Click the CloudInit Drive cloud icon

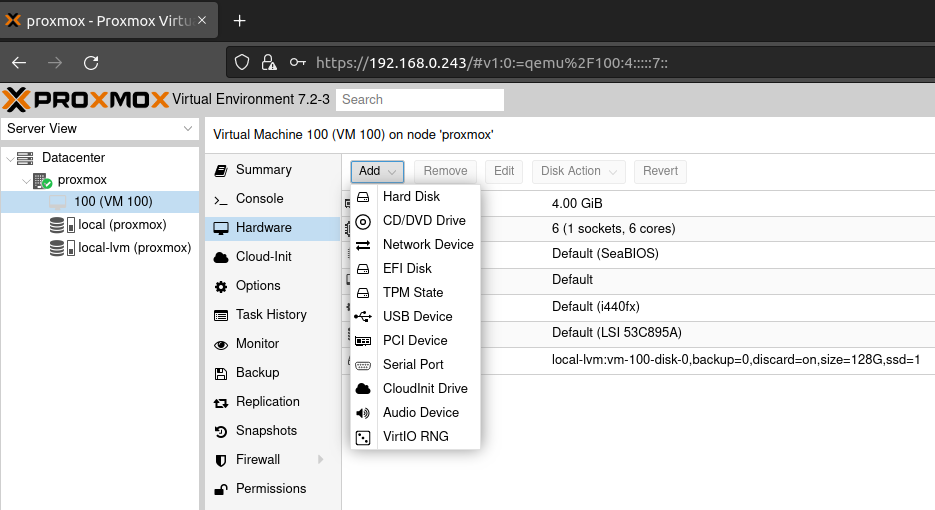click(363, 389)
